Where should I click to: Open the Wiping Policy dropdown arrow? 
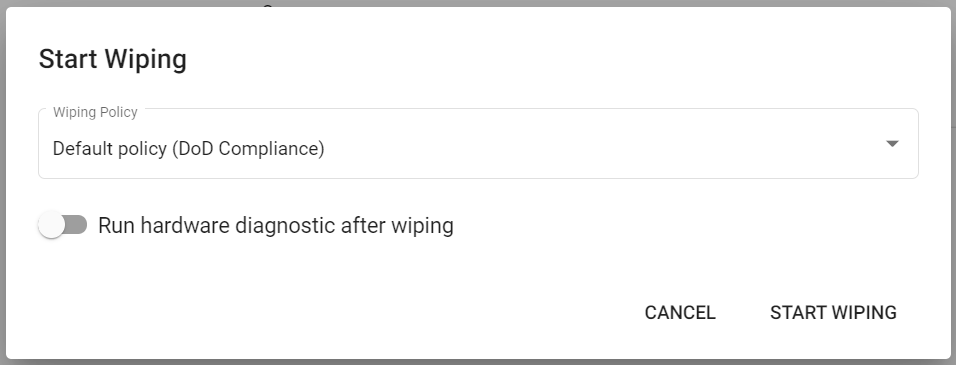[892, 144]
